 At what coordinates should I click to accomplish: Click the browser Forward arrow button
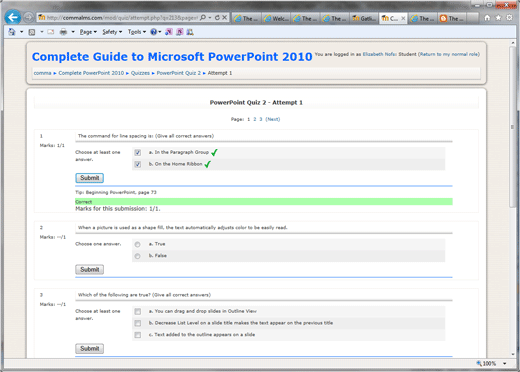(x=29, y=17)
